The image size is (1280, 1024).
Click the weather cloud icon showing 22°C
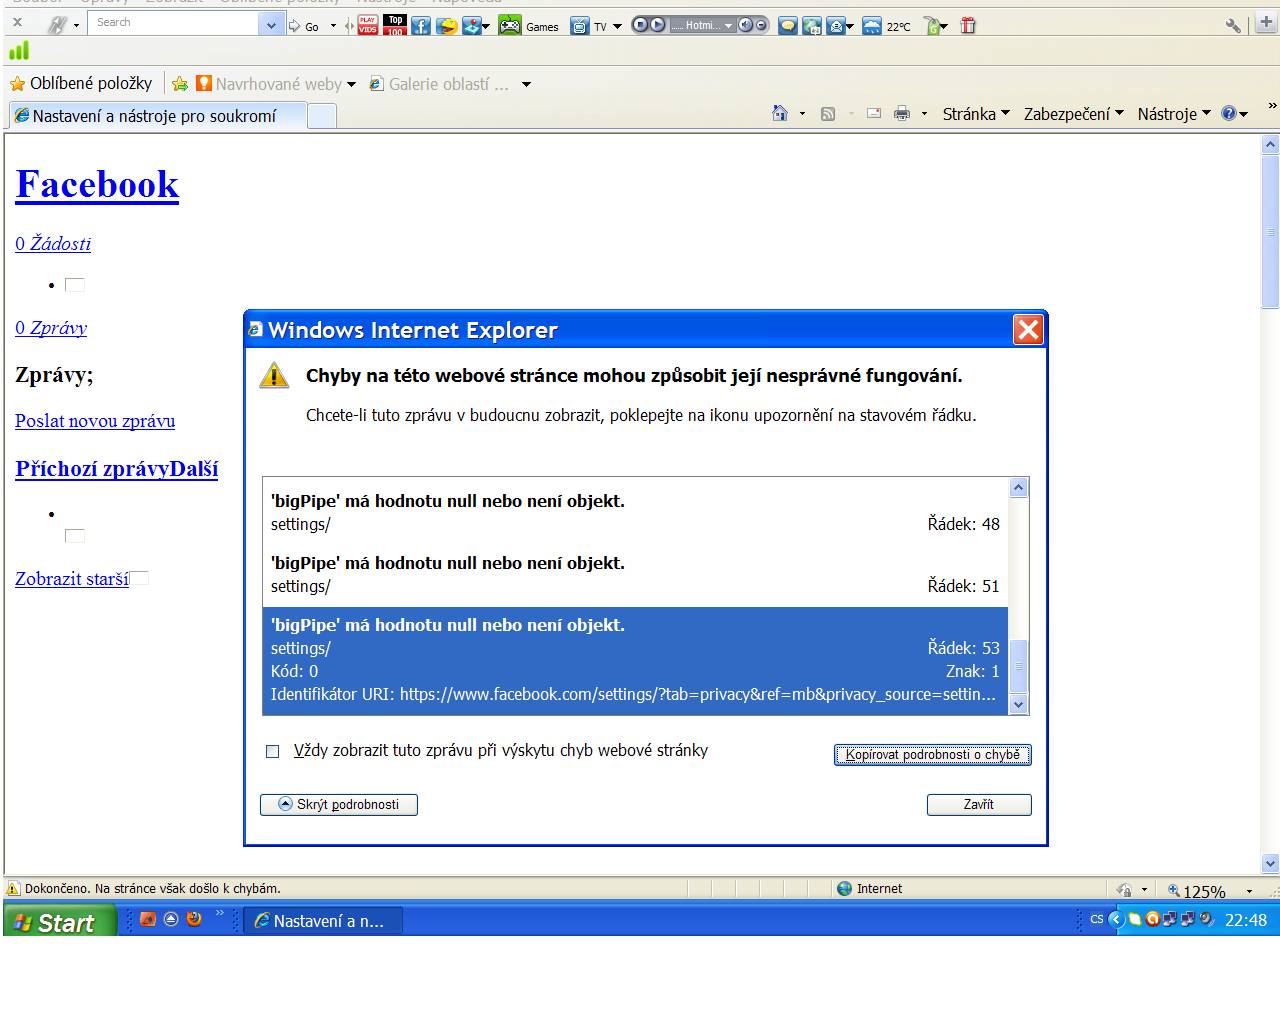[x=872, y=26]
